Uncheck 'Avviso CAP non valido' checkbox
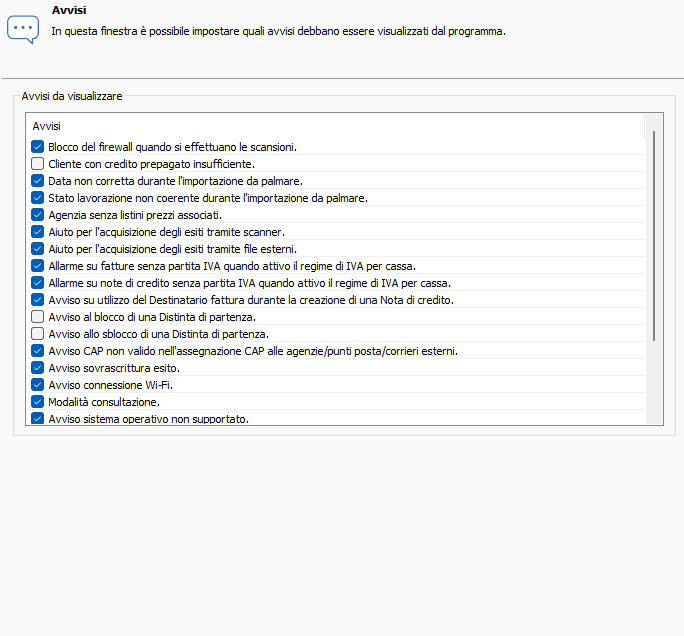 [38, 351]
